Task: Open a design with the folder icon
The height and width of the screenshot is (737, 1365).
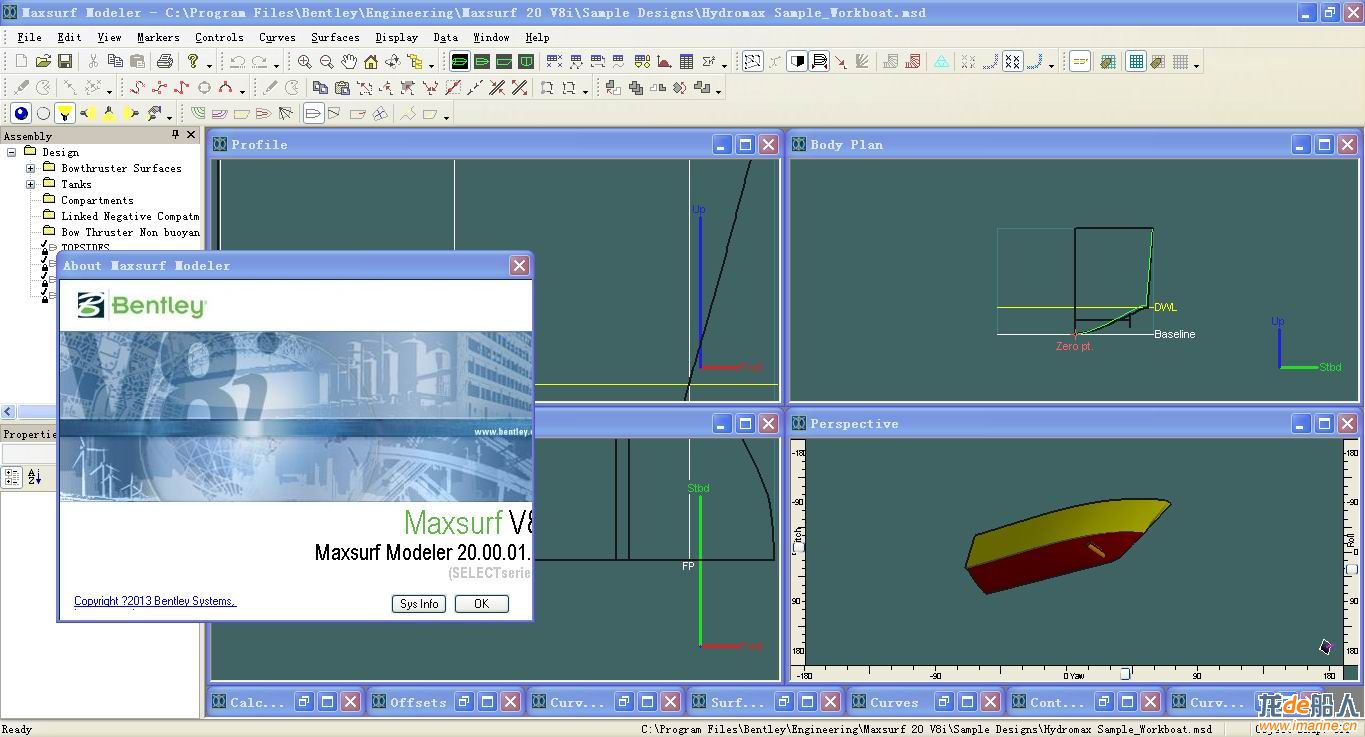Action: click(x=43, y=62)
